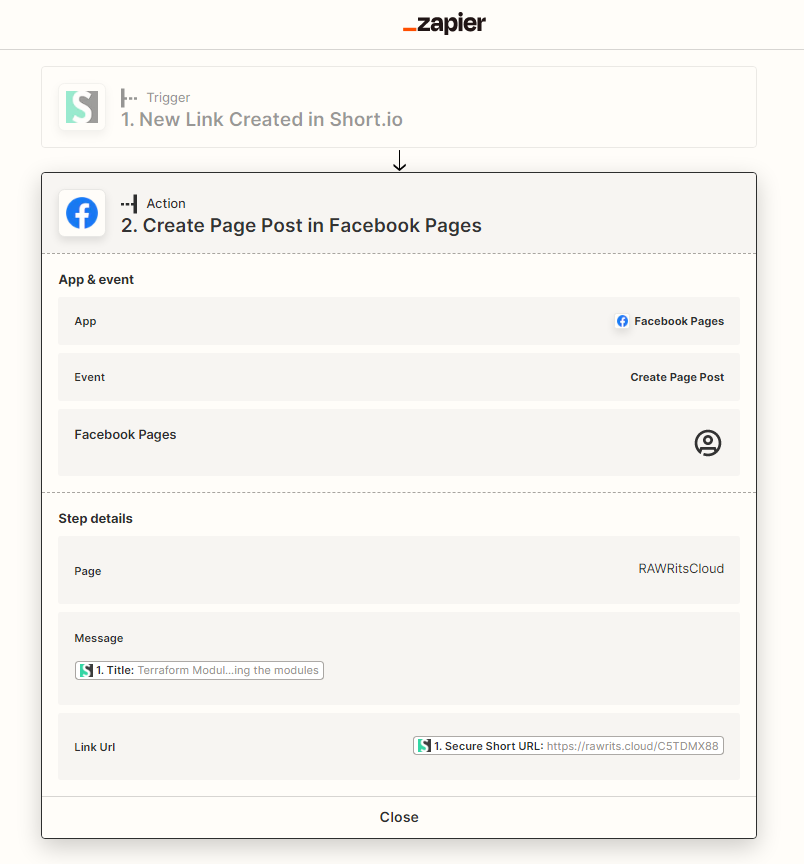This screenshot has height=864, width=804.
Task: Click the Zapier logo
Action: [x=444, y=23]
